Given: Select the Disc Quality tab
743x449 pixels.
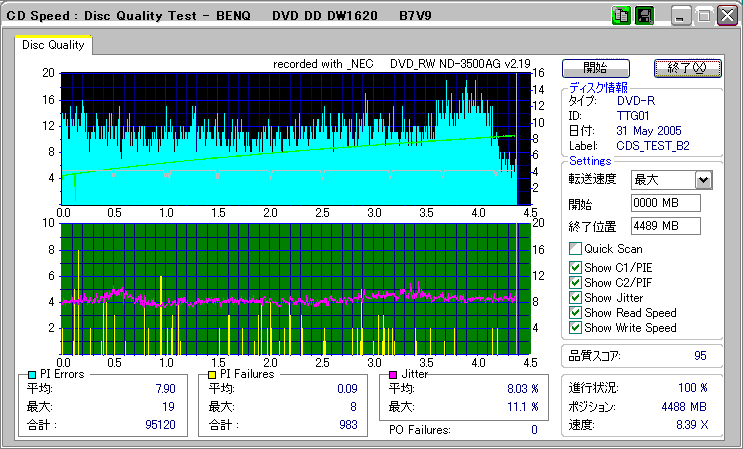Looking at the screenshot, I should [54, 45].
